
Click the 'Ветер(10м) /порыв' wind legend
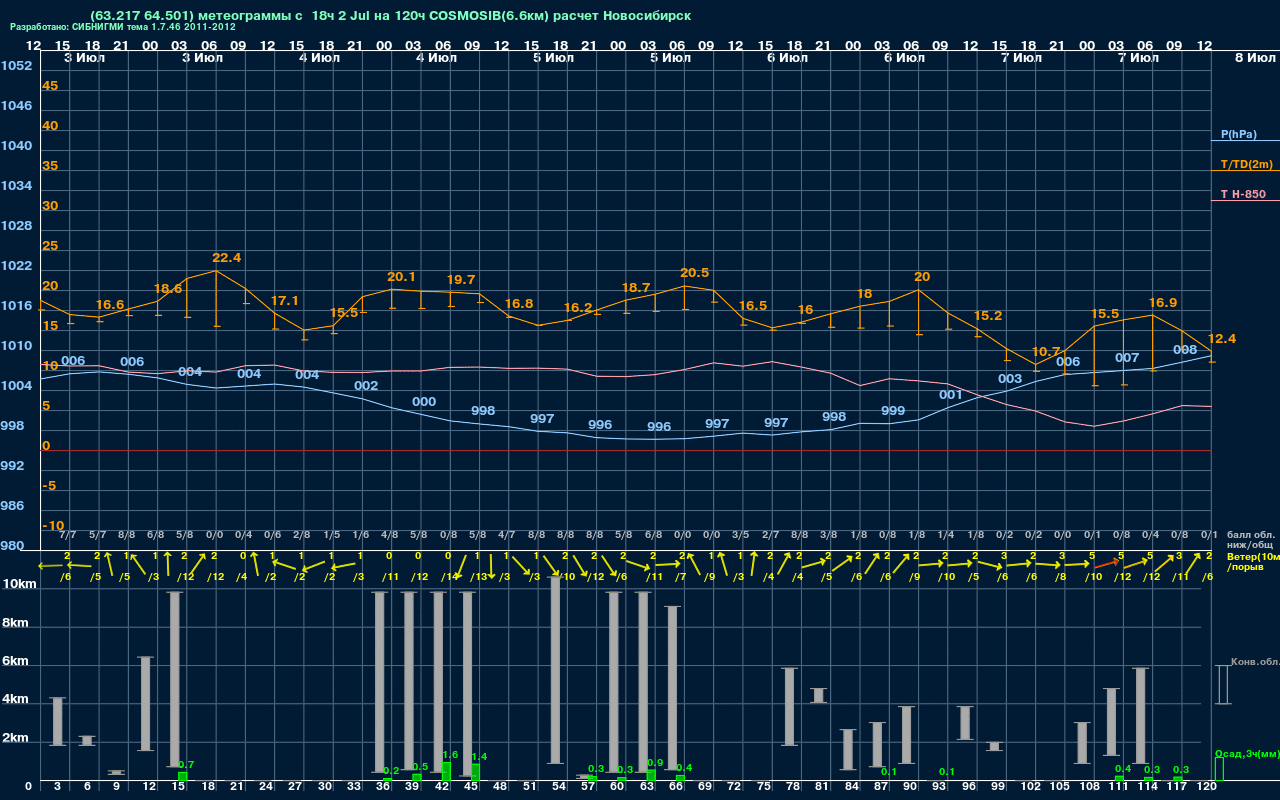pyautogui.click(x=1253, y=561)
